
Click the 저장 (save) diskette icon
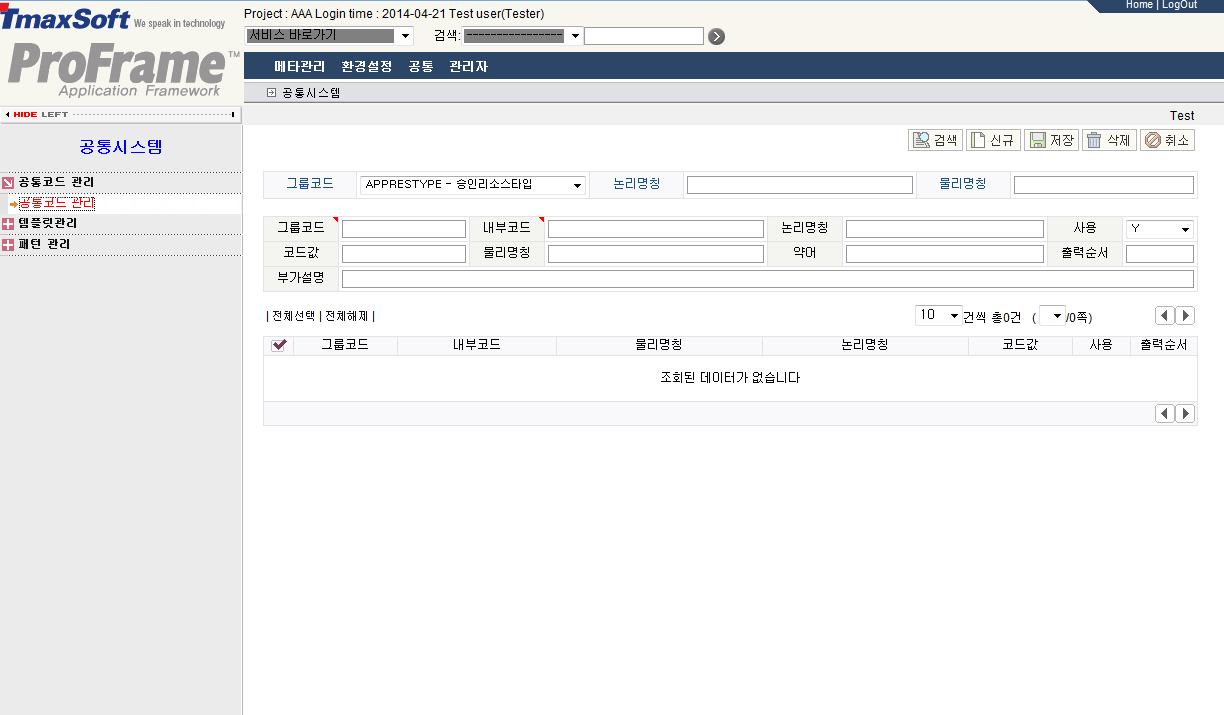(x=1052, y=140)
